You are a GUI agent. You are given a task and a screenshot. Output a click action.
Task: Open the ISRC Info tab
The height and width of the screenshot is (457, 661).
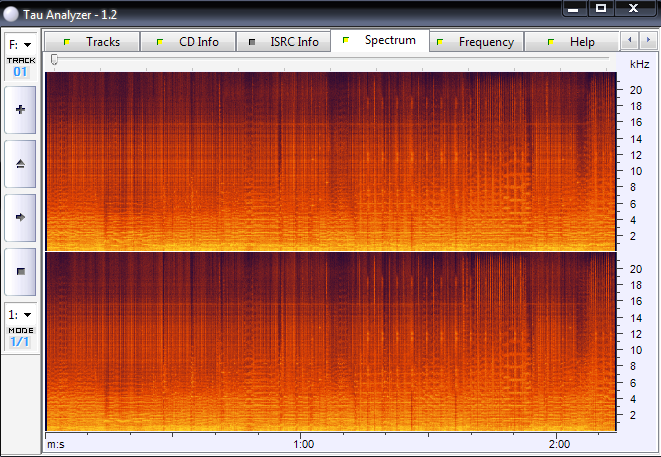[x=283, y=42]
